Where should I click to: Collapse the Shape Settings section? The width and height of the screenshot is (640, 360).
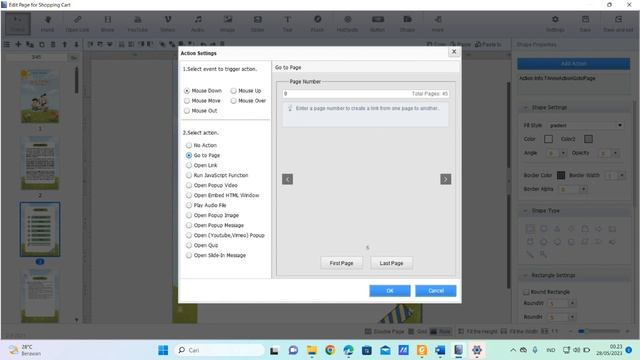pyautogui.click(x=525, y=107)
